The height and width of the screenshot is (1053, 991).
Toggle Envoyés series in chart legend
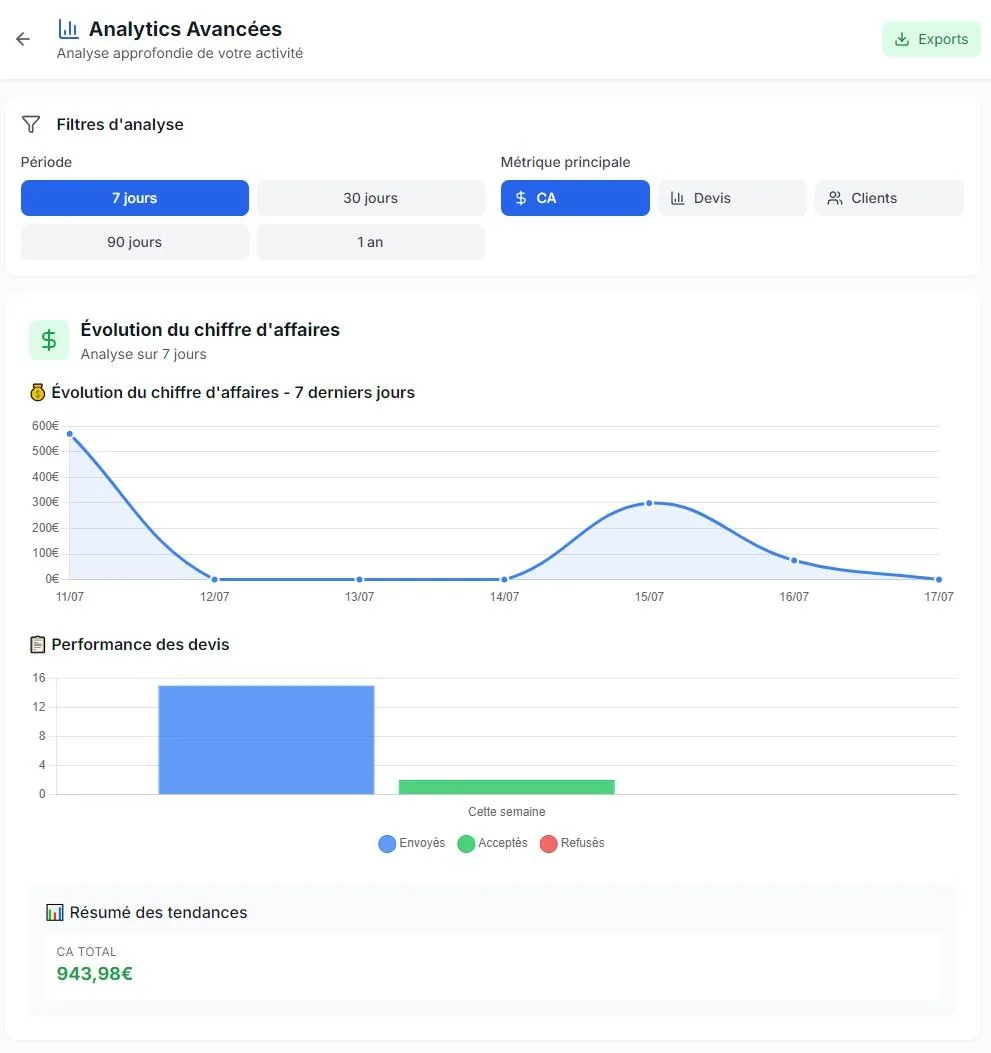coord(412,843)
